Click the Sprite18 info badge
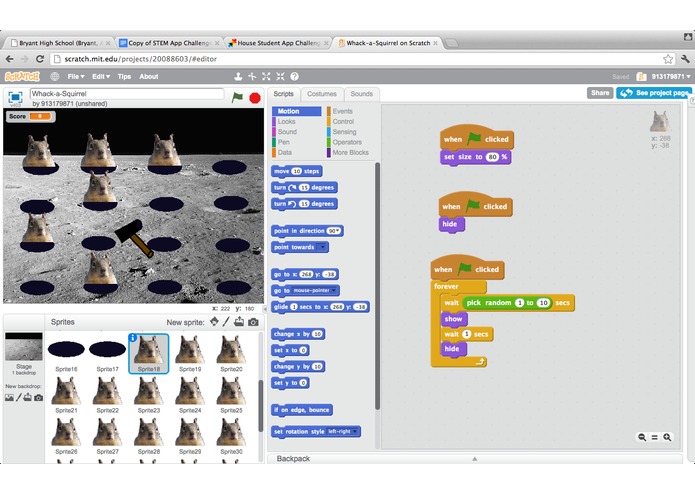This screenshot has height=494, width=695. coord(133,338)
